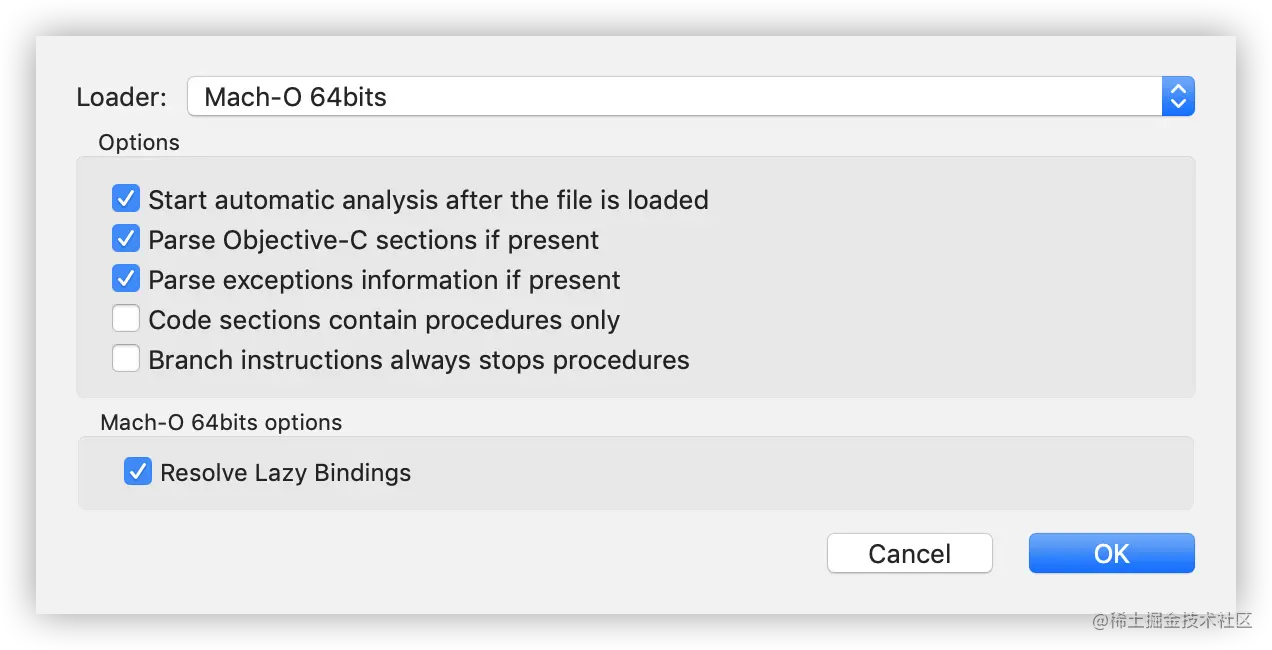Check the Branch instructions always stops procedures box
This screenshot has height=650, width=1272.
tap(126, 359)
